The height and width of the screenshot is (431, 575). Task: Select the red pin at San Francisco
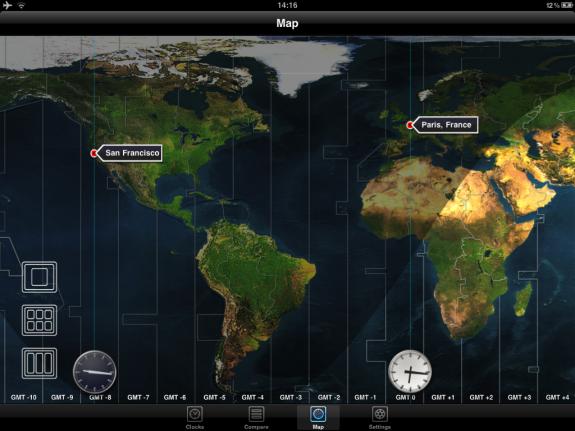point(94,153)
